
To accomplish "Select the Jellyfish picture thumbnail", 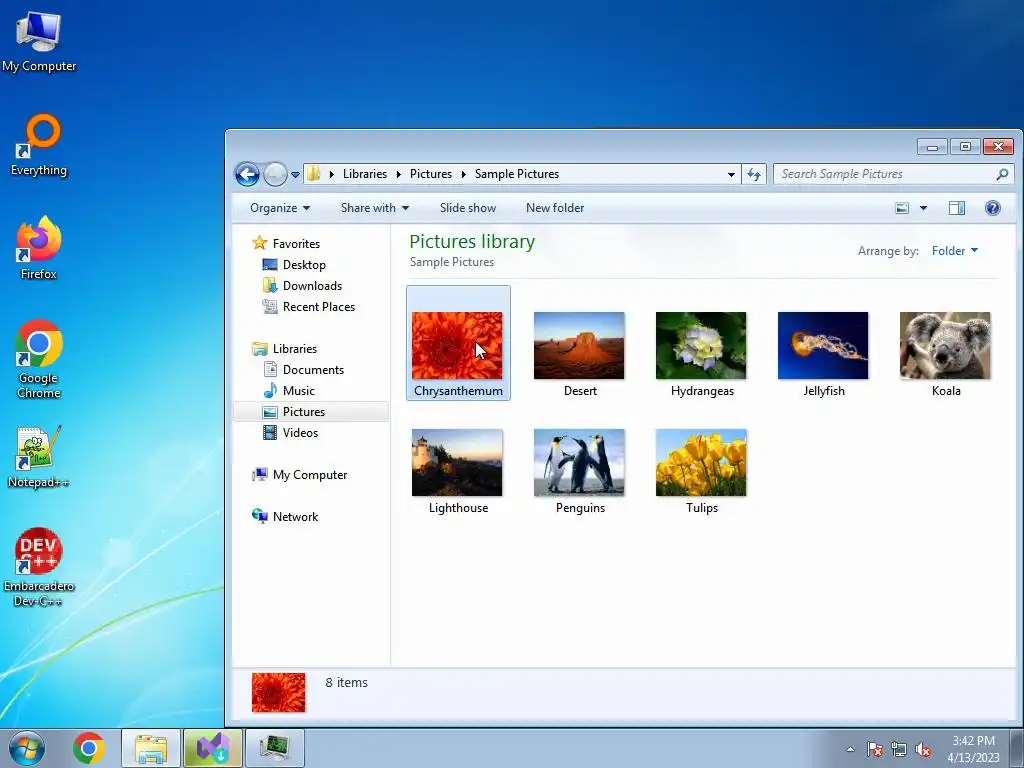I will point(823,345).
